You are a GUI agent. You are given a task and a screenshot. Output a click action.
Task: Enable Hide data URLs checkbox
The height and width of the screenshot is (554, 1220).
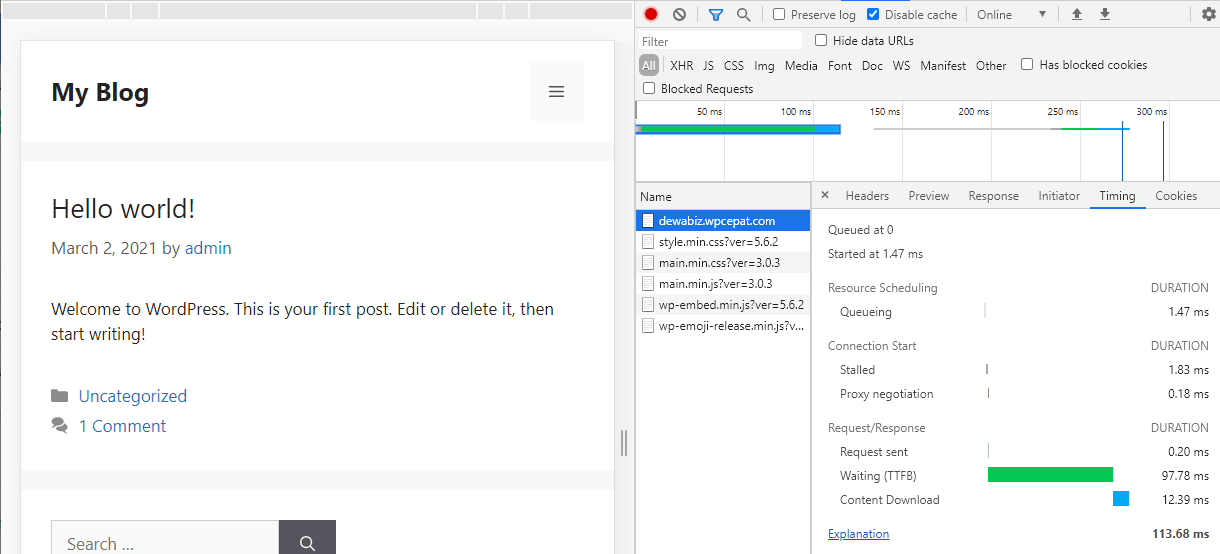tap(821, 41)
